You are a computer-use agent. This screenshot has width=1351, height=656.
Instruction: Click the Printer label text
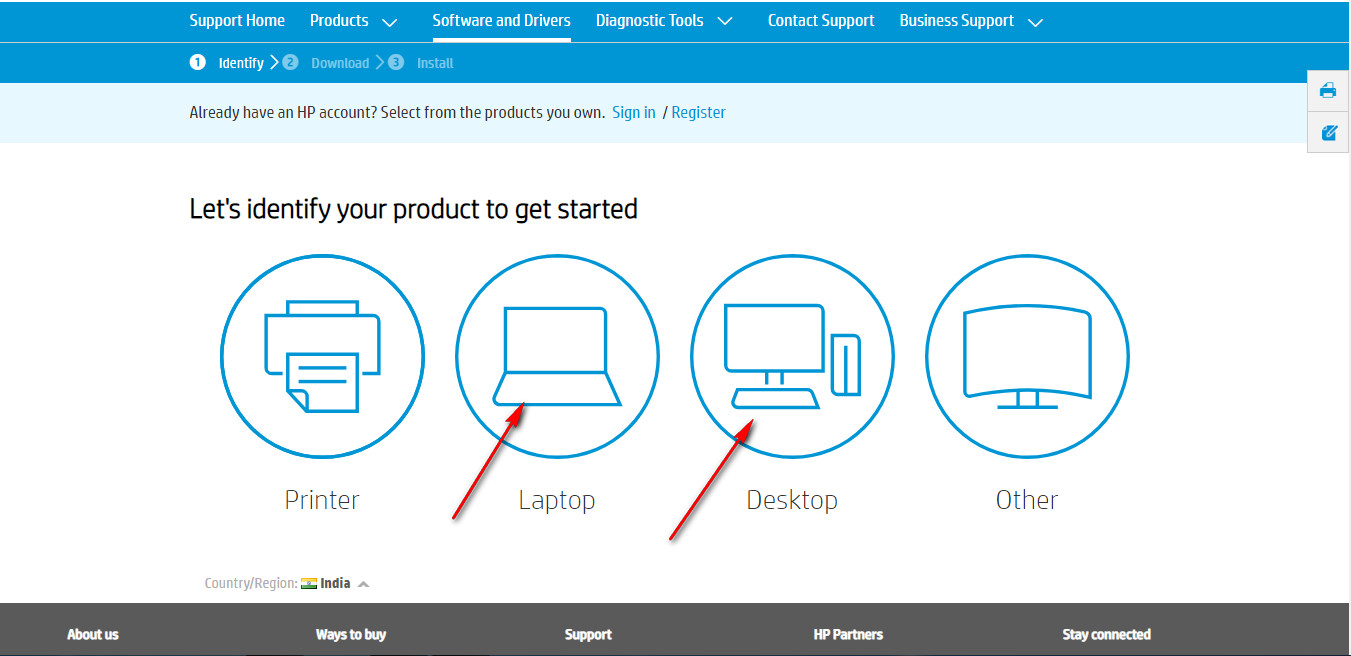[322, 500]
